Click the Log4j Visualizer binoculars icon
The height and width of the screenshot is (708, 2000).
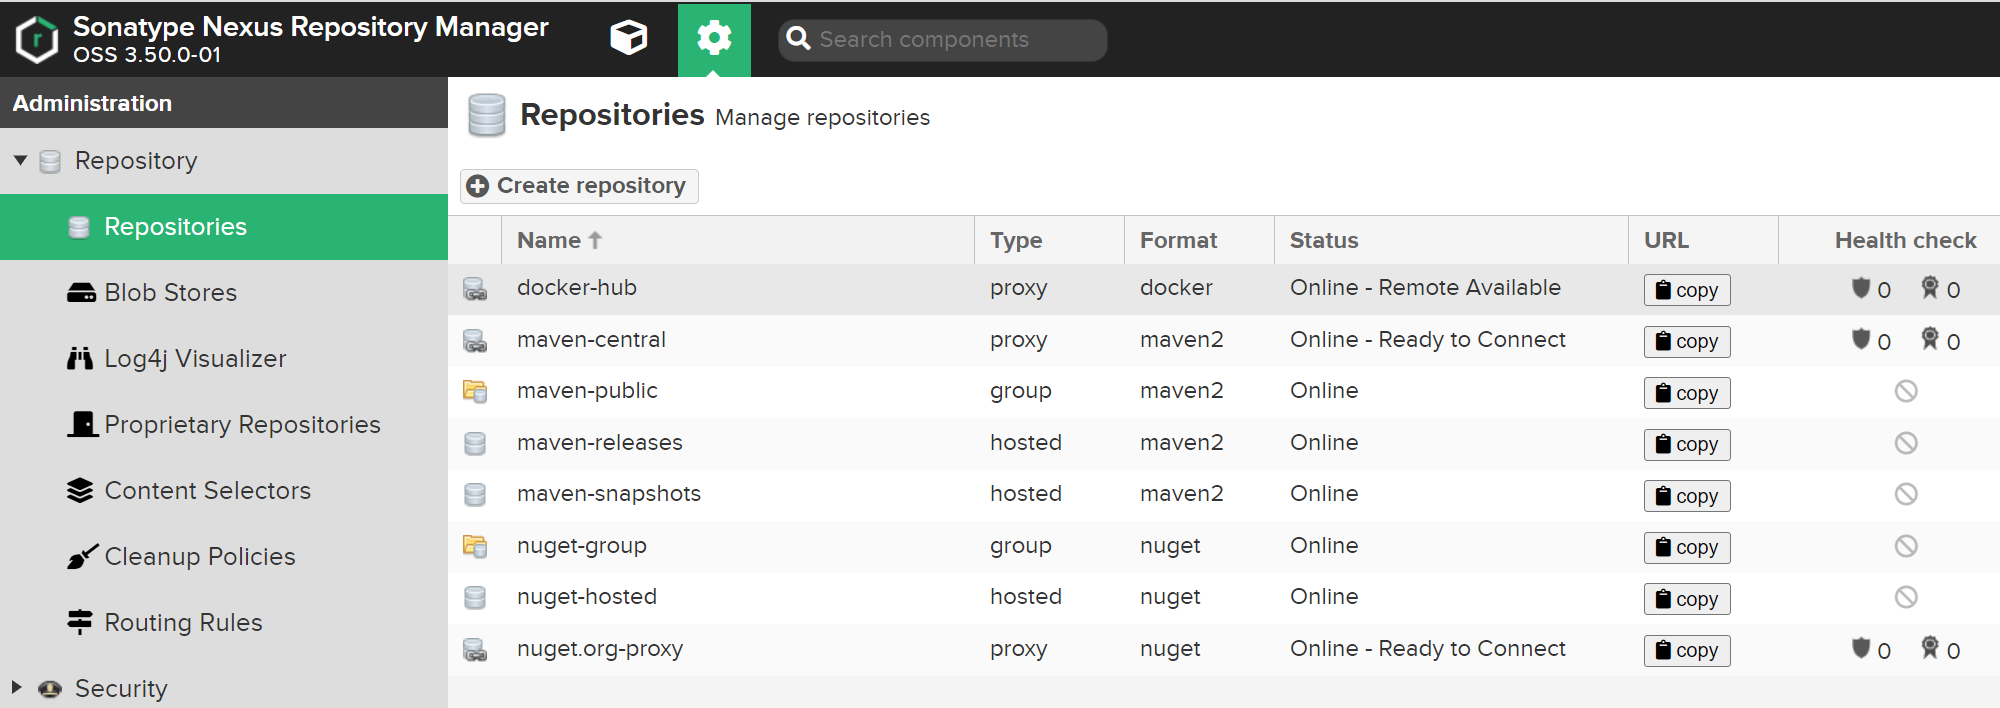(x=80, y=358)
